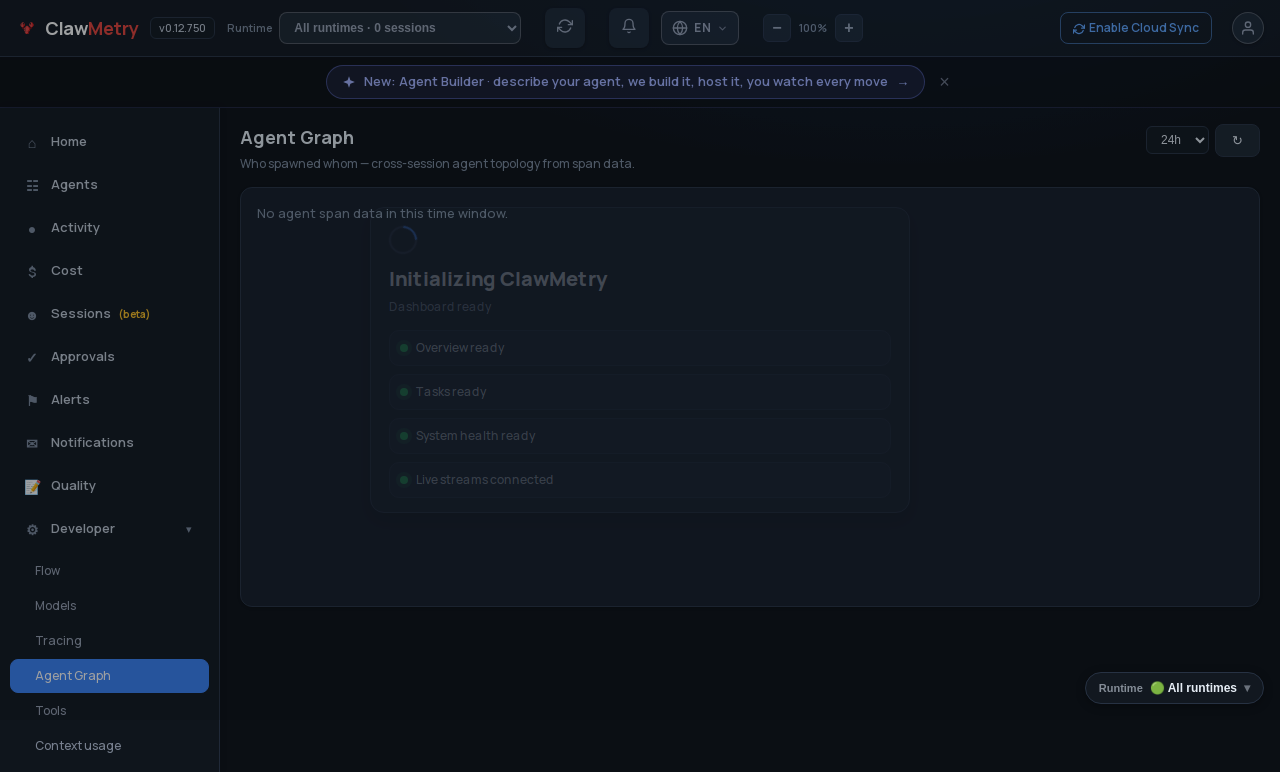Reload the Agent Graph with refresh button

point(1237,140)
